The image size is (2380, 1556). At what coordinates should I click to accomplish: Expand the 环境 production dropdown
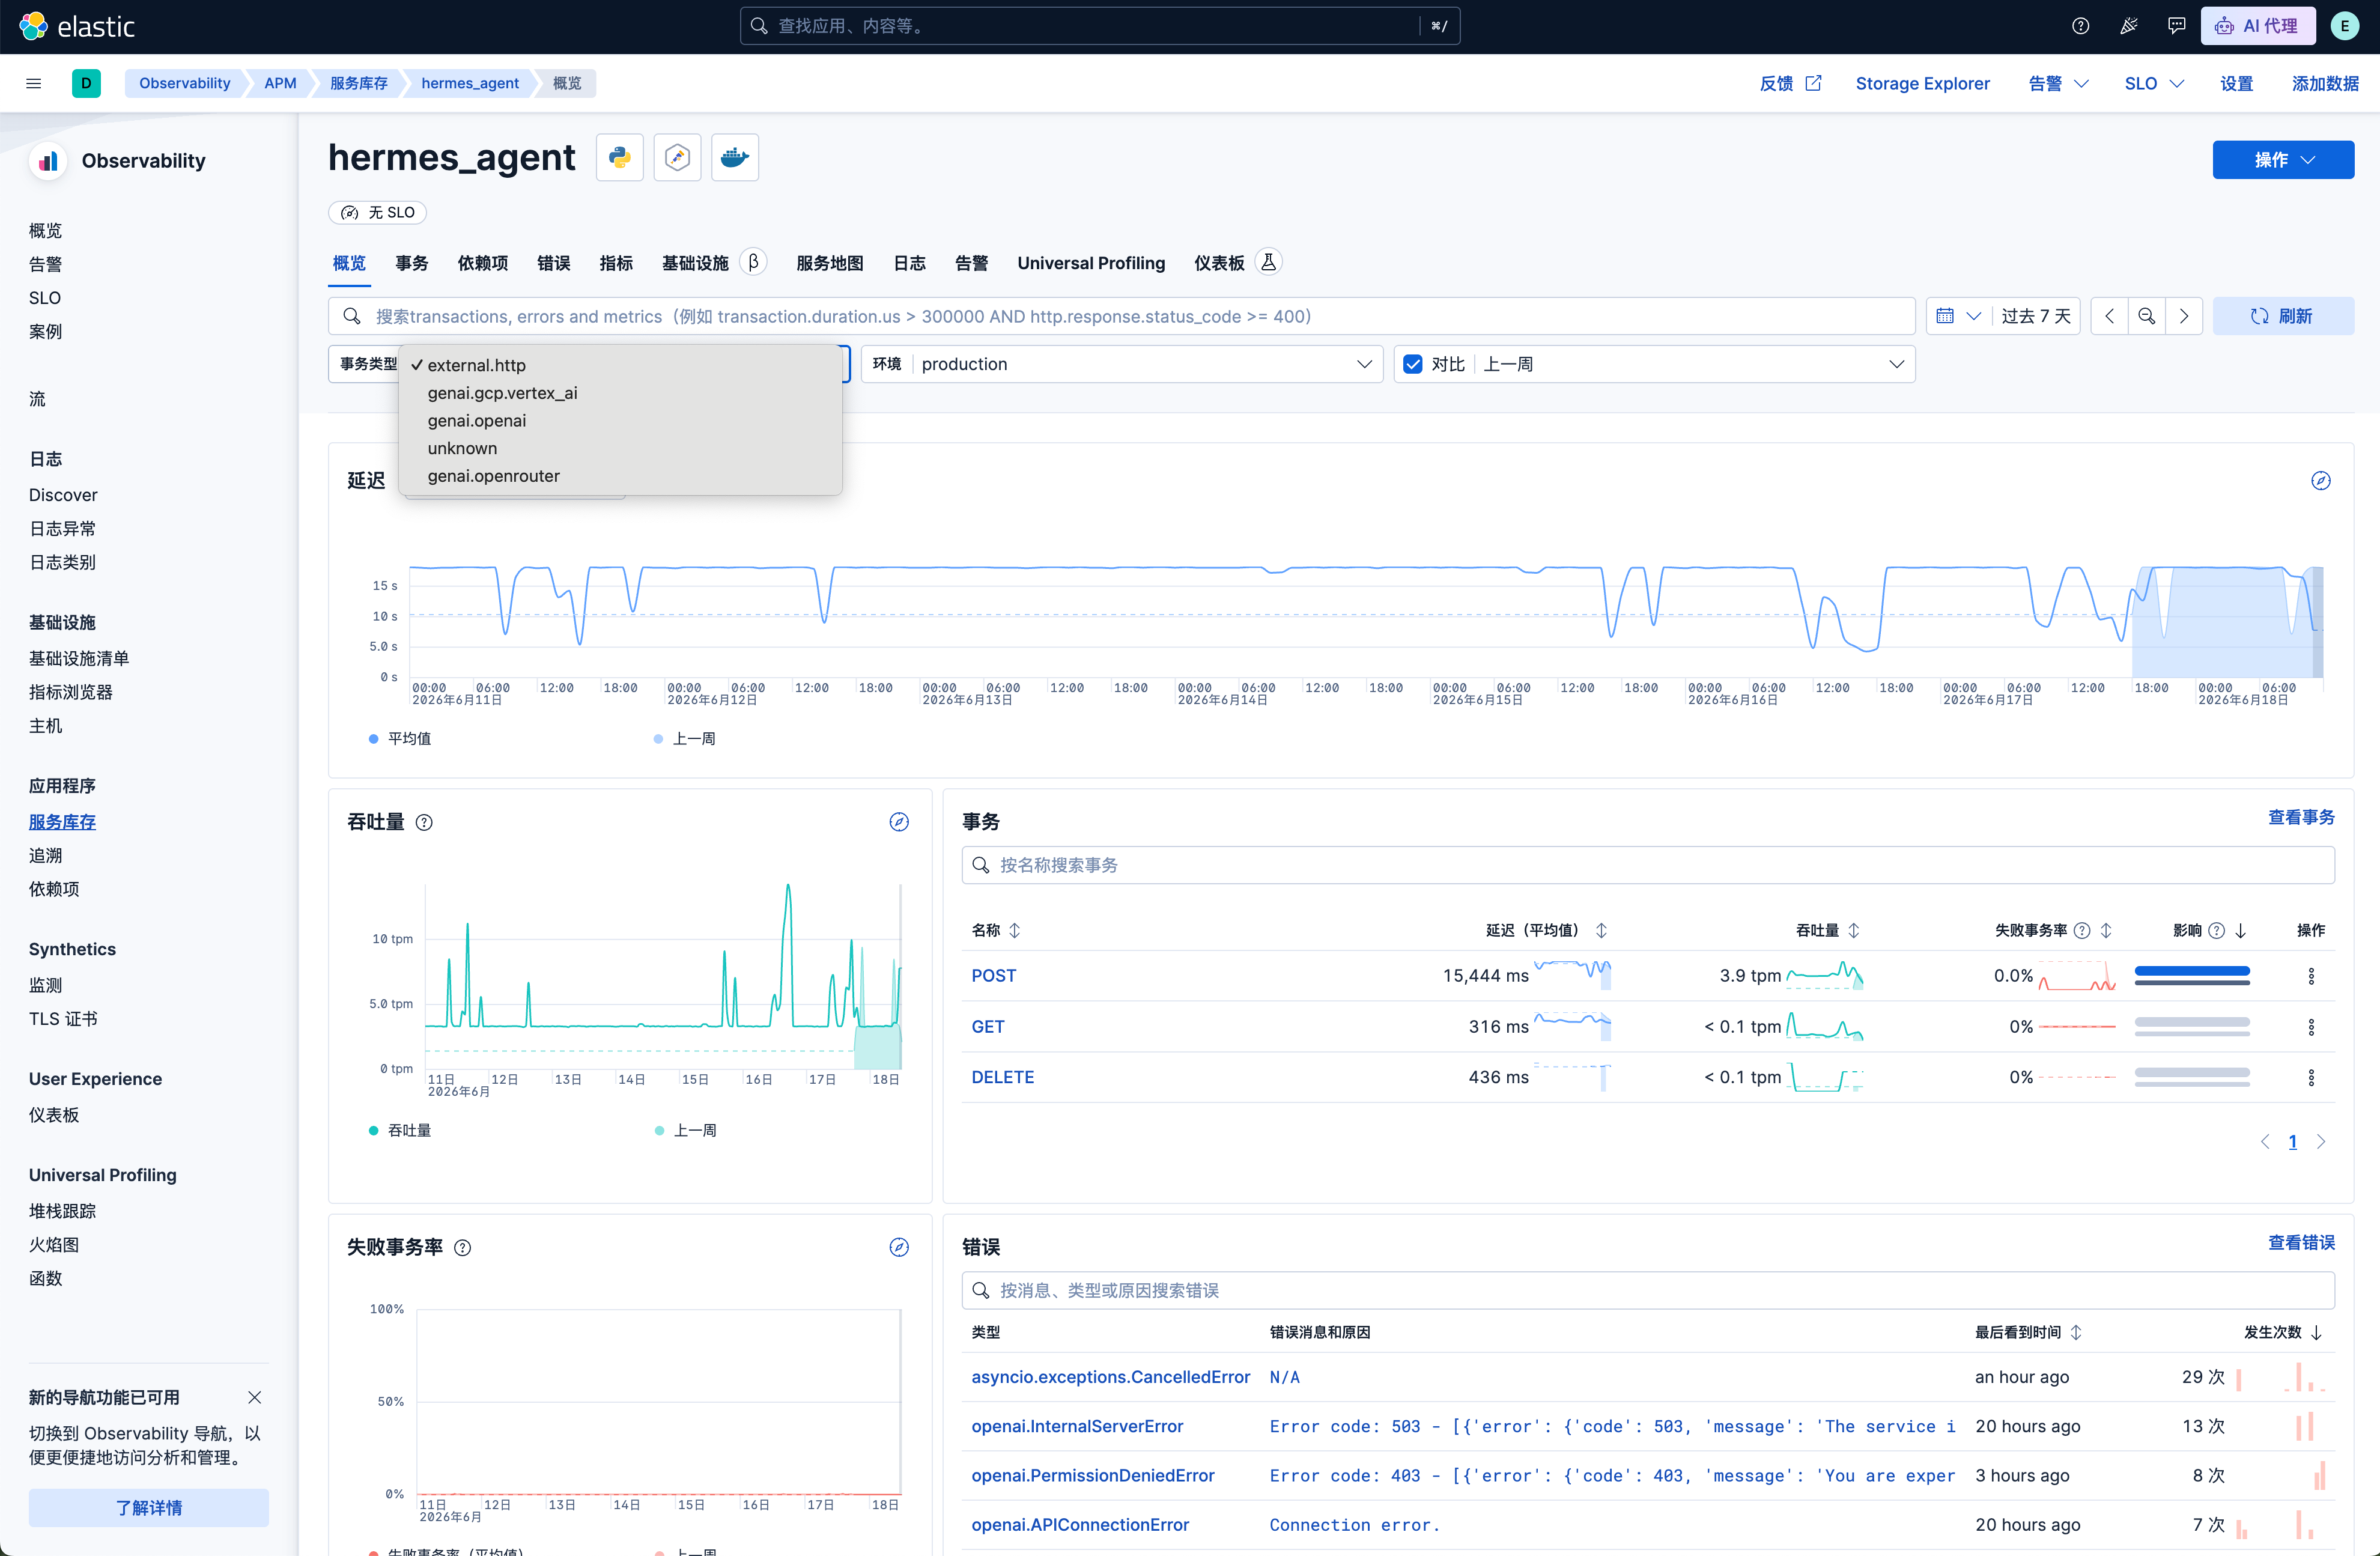tap(1121, 364)
